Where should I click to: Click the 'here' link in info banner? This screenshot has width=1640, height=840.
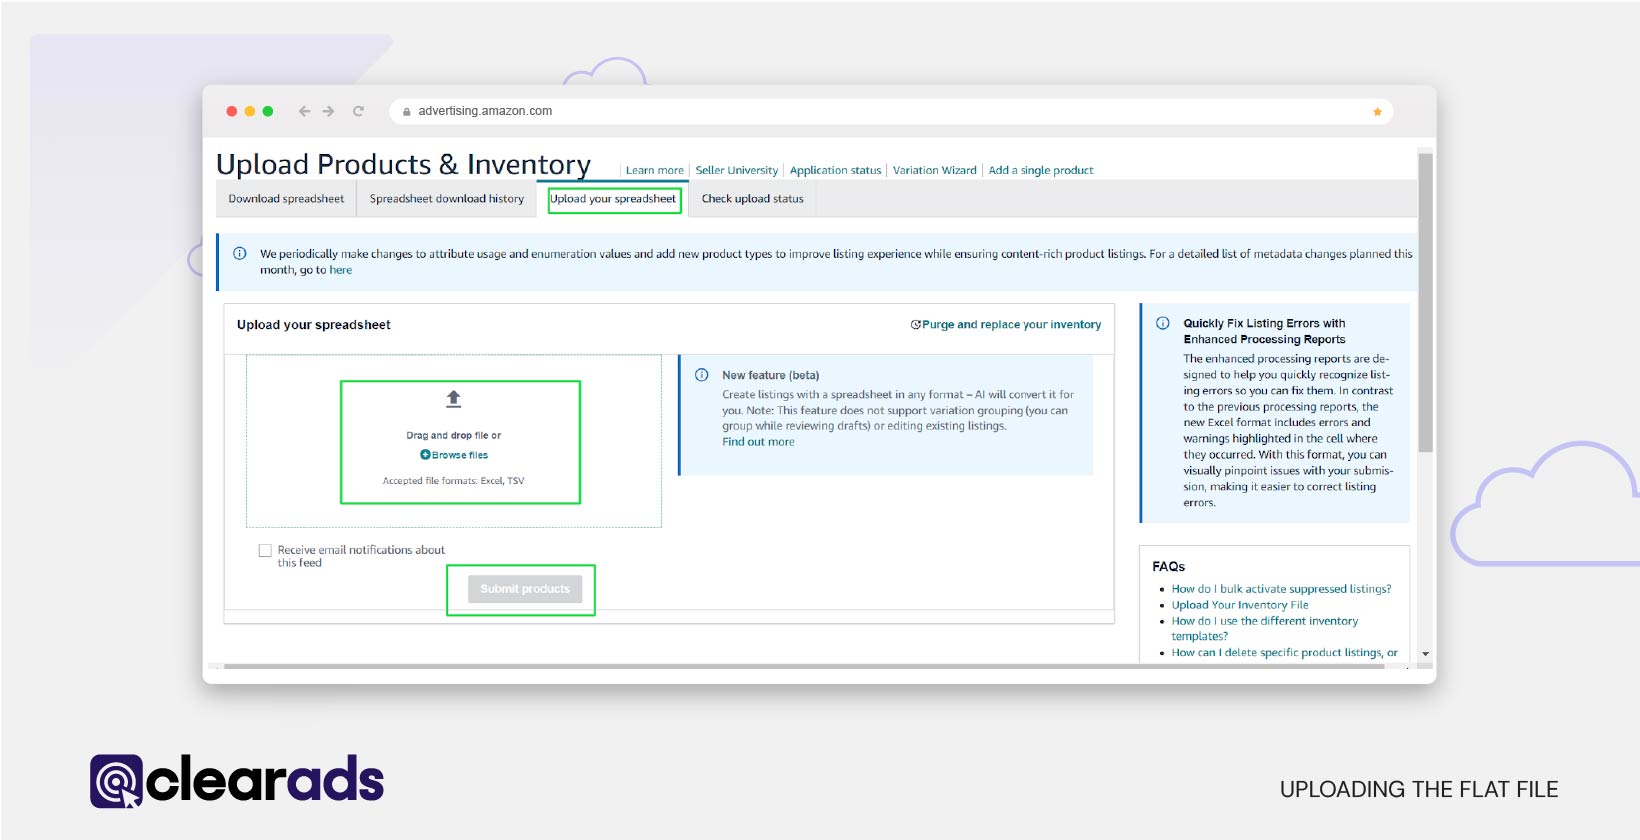[341, 270]
